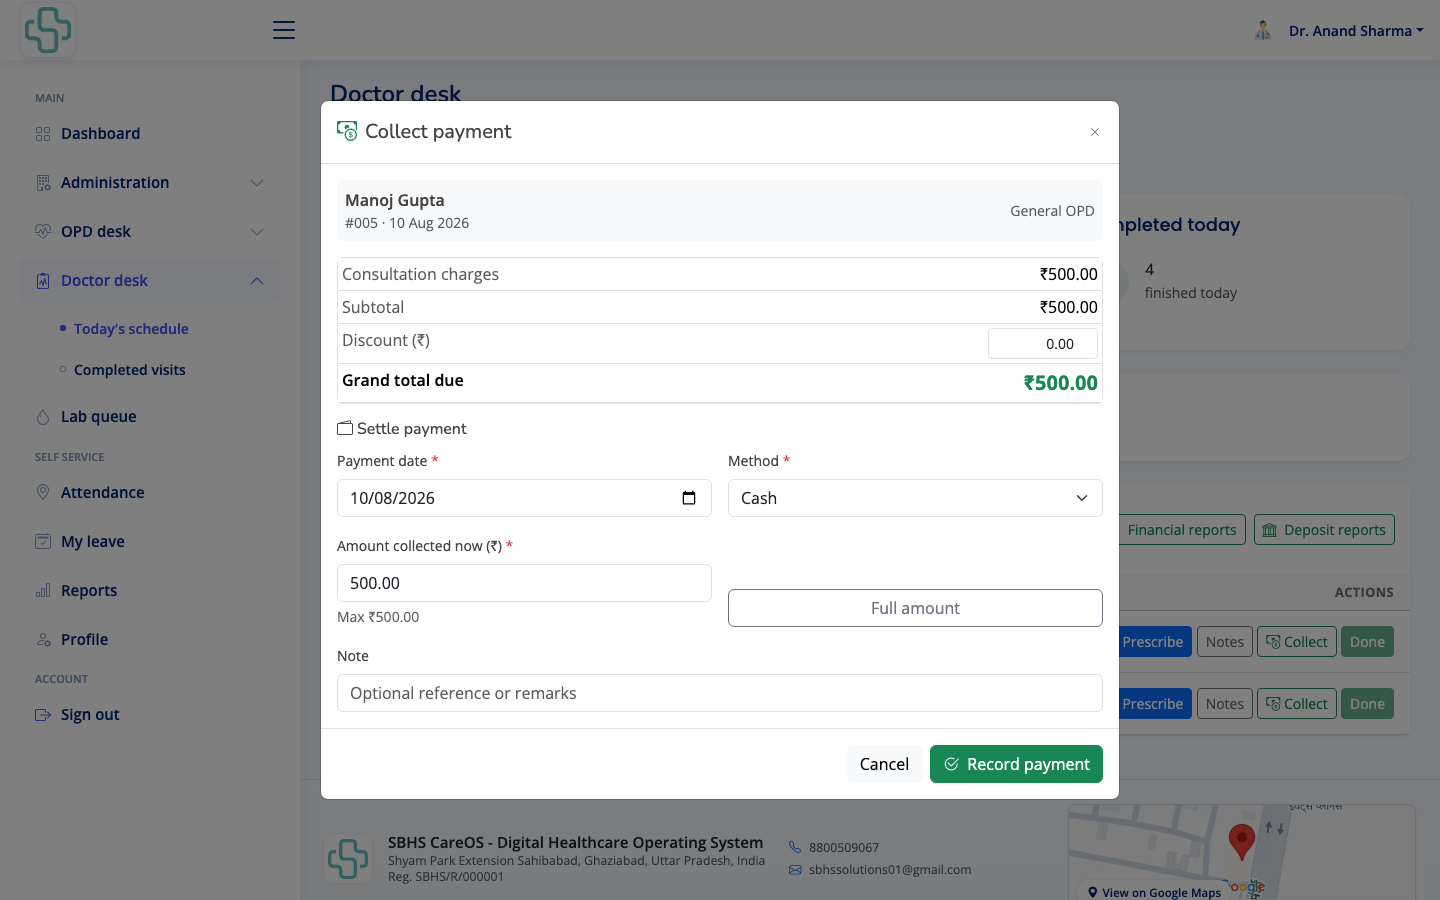Open My leave page
The height and width of the screenshot is (900, 1440).
(x=93, y=542)
